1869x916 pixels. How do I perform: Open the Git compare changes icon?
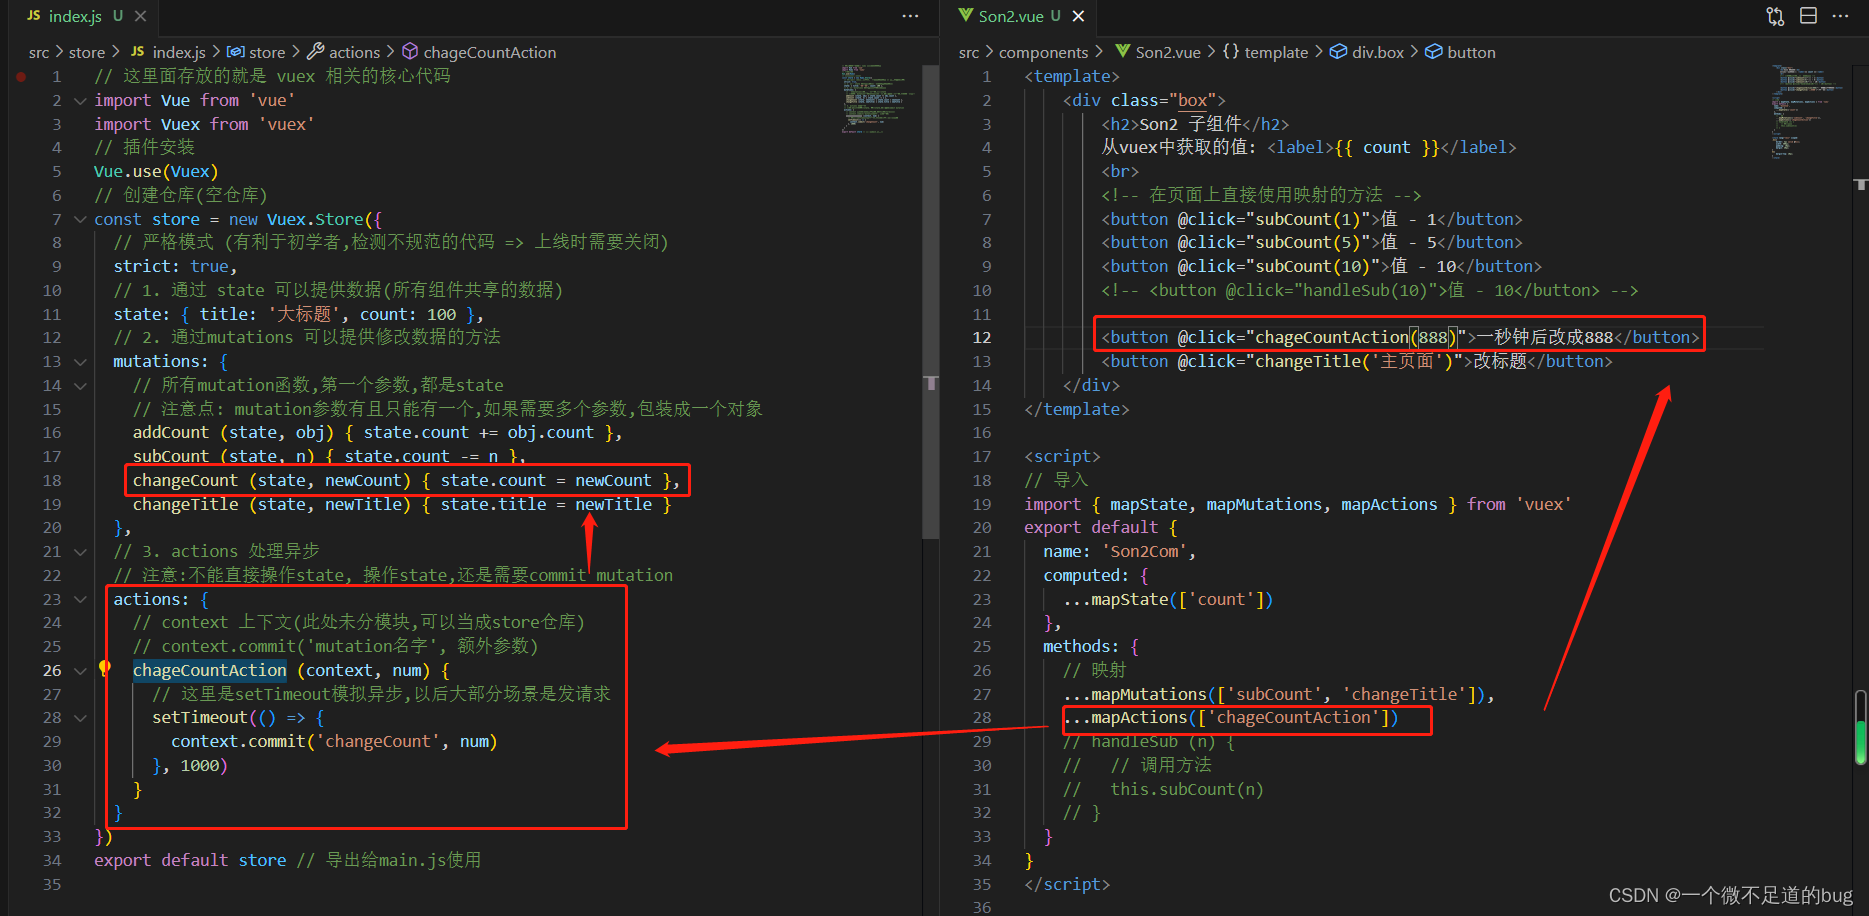click(1774, 16)
